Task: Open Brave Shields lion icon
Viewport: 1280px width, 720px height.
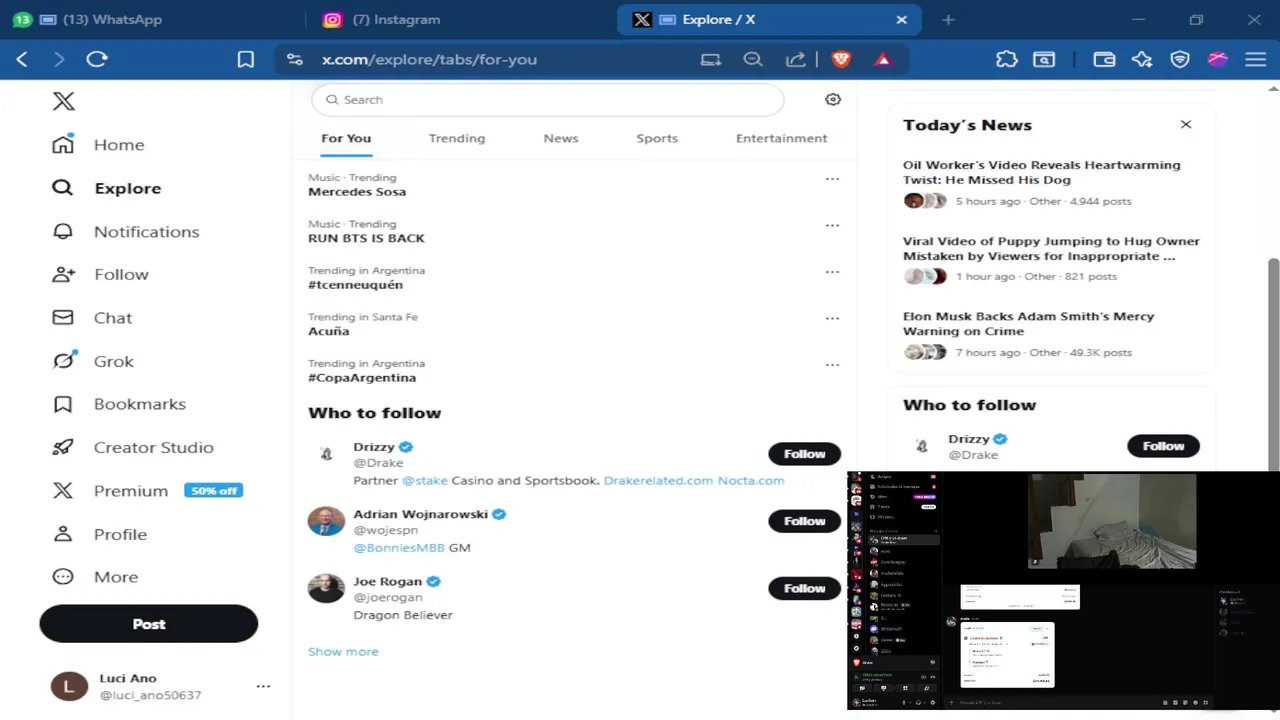Action: pyautogui.click(x=841, y=60)
